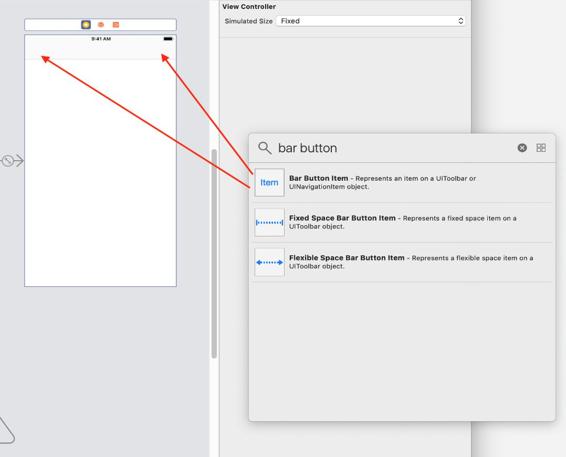Pick the Fixed Space dotted-line icon

pos(269,222)
